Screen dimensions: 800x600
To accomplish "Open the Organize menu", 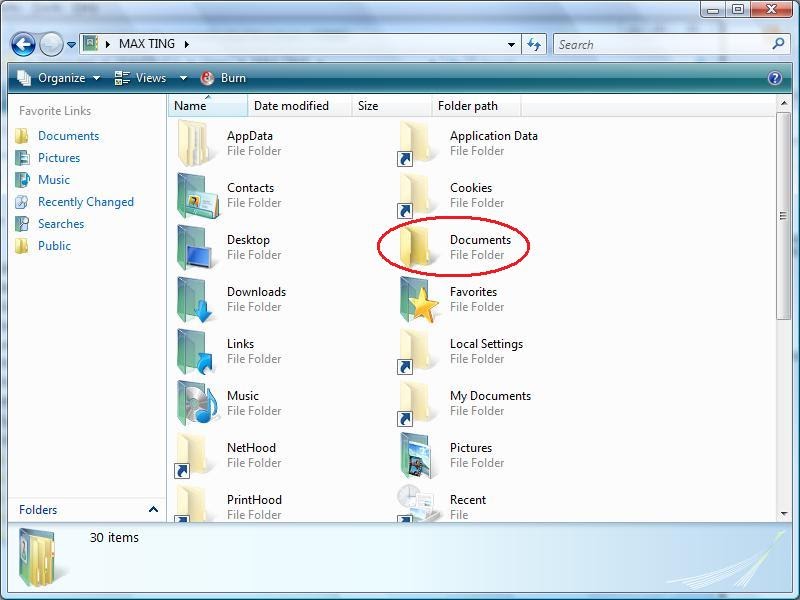I will click(59, 78).
